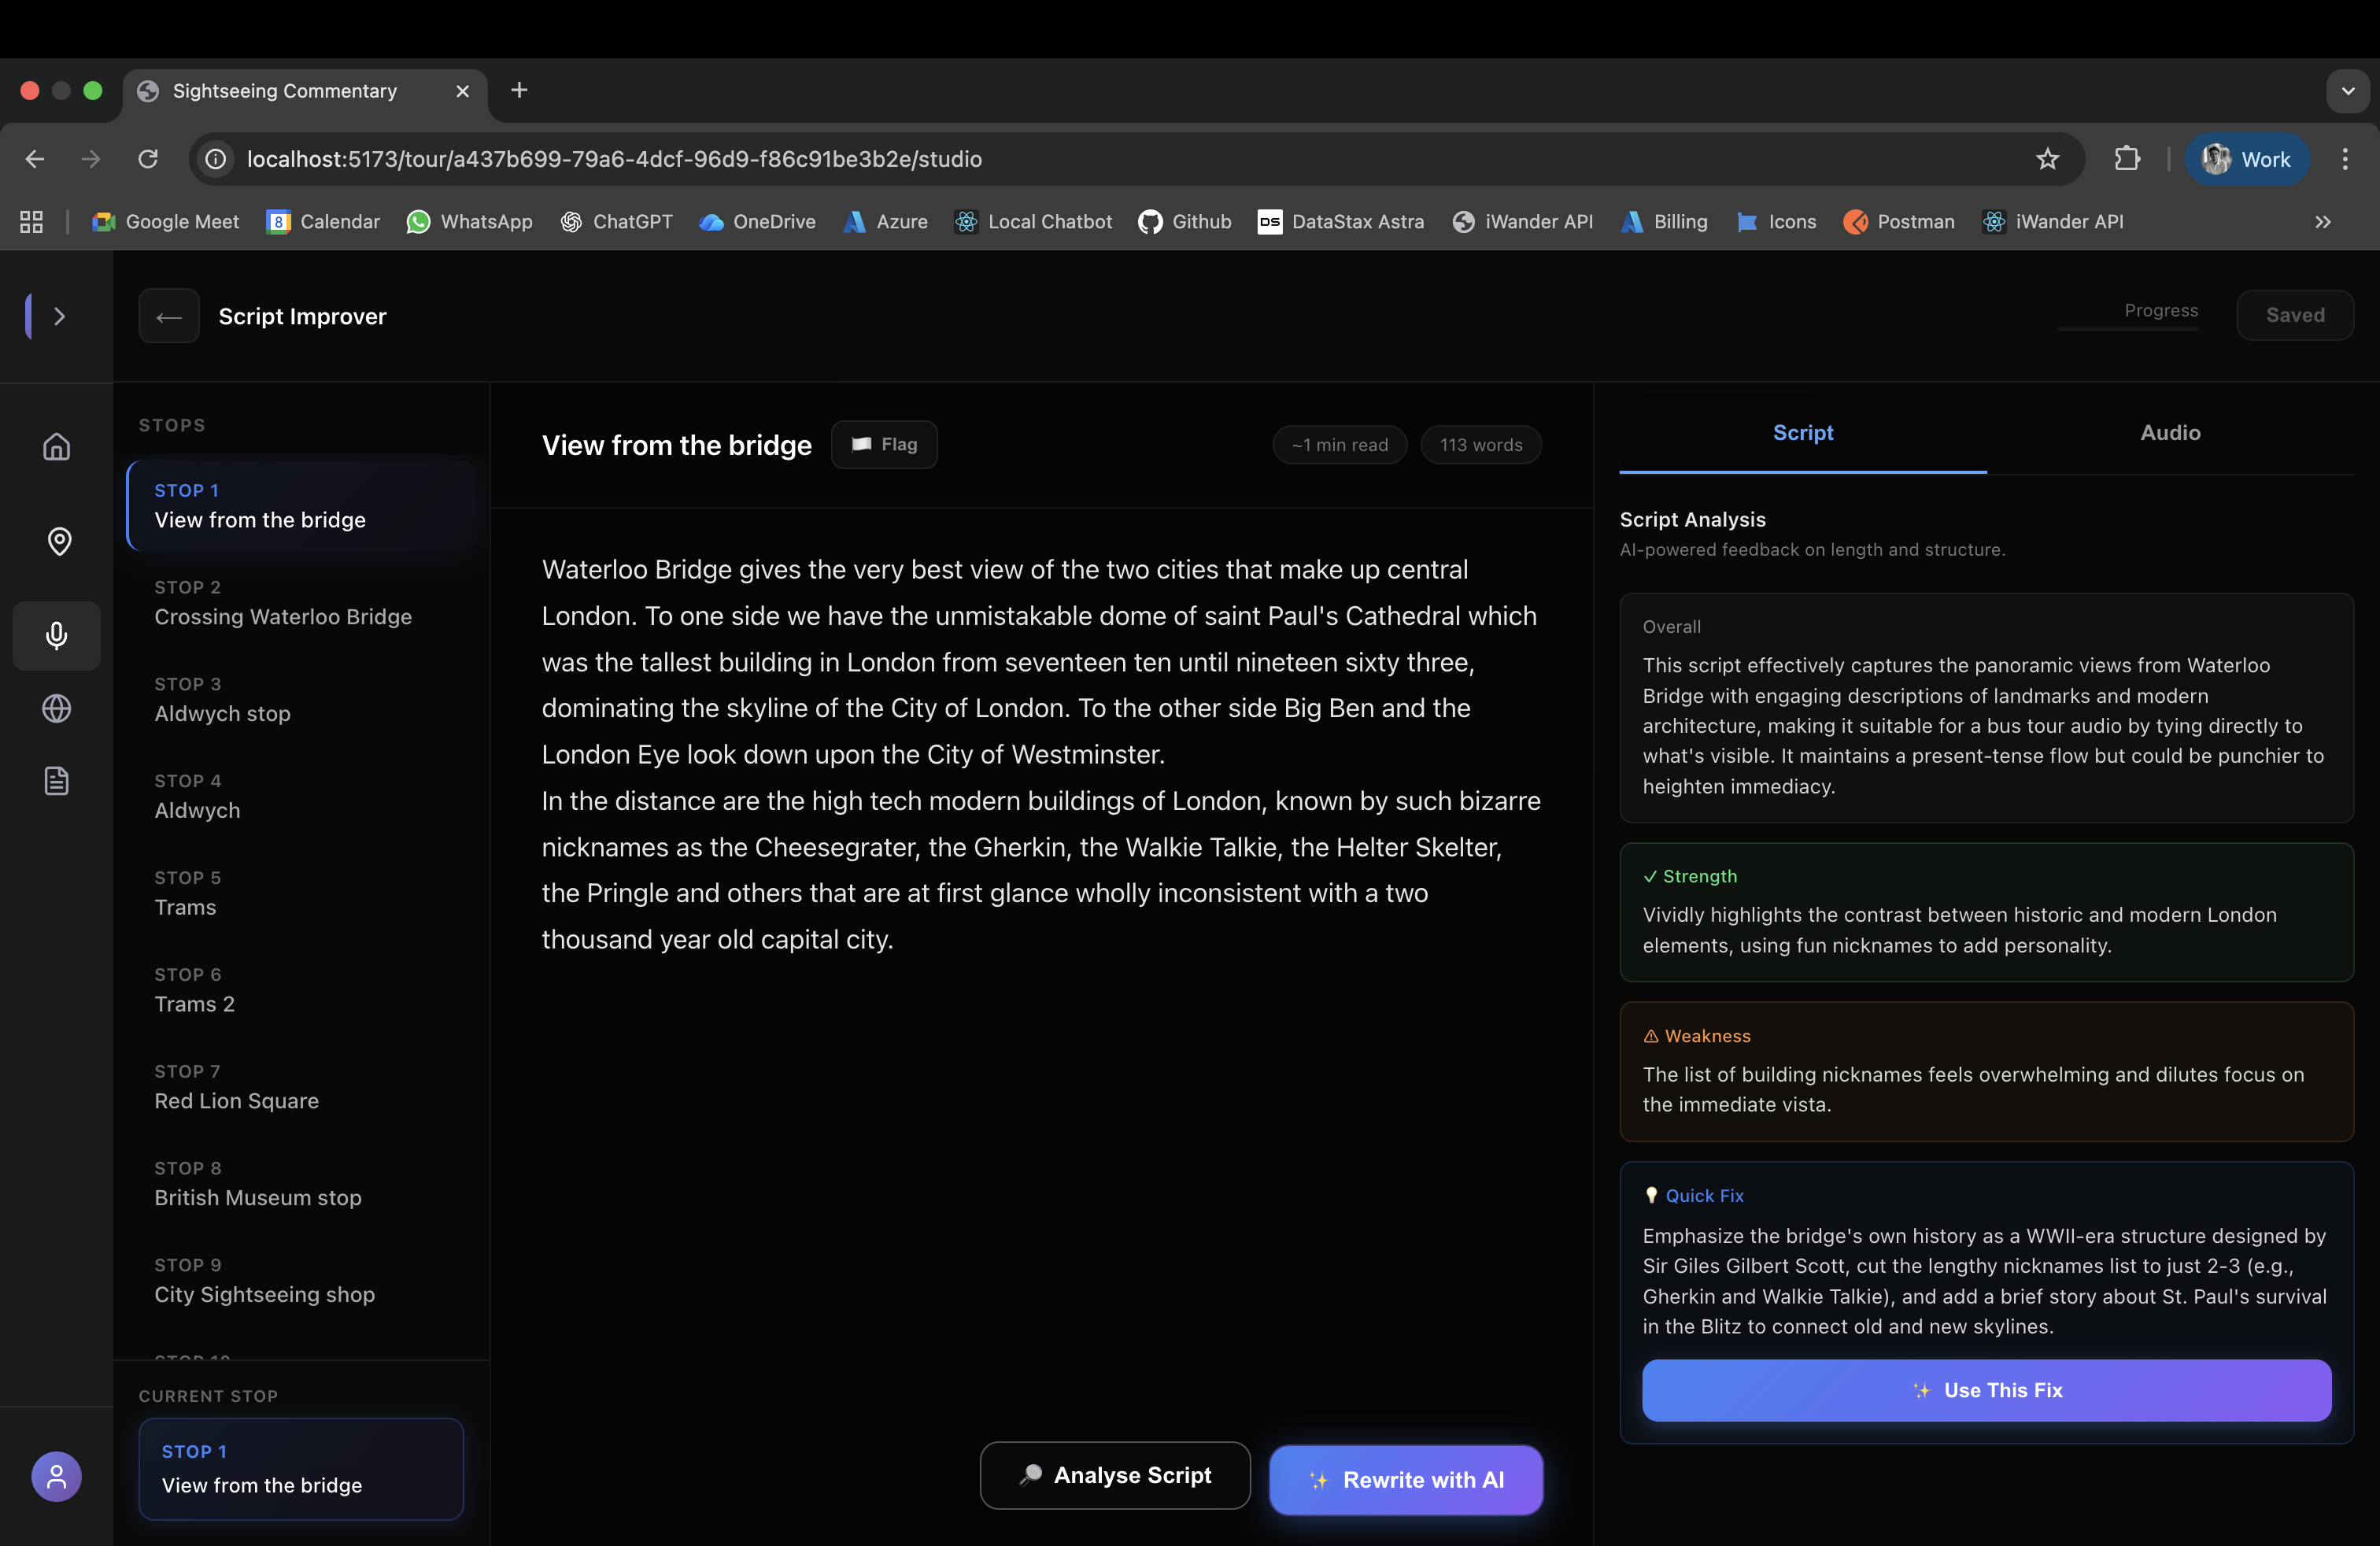Toggle the Flag marker on this stop
The height and width of the screenshot is (1546, 2380).
[x=884, y=445]
